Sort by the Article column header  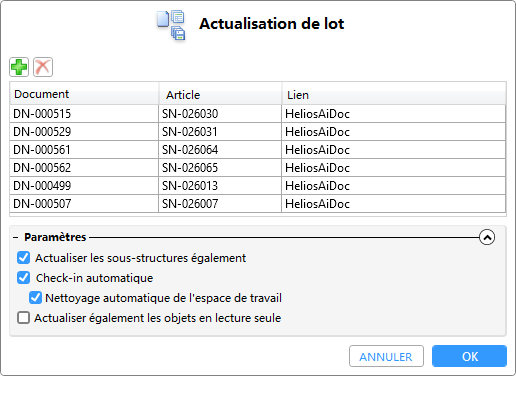(220, 94)
